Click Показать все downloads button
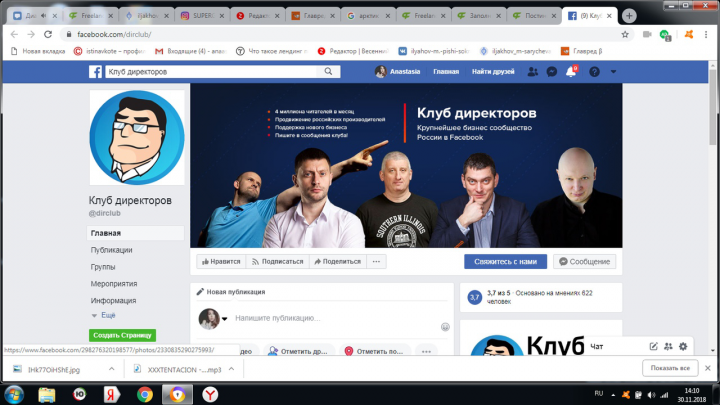The image size is (720, 405). tap(670, 368)
